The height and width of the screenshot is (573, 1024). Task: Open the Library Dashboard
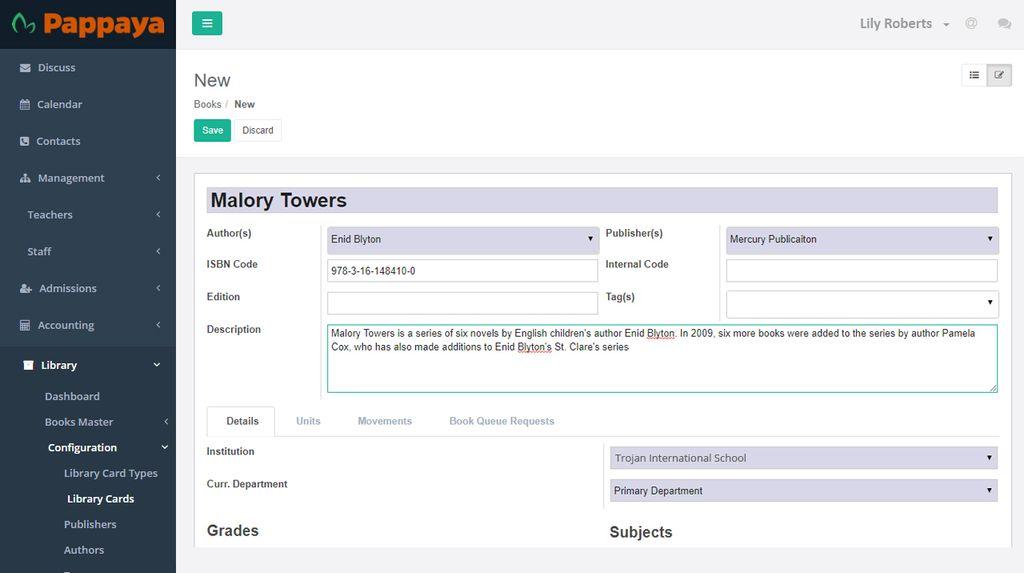click(72, 397)
